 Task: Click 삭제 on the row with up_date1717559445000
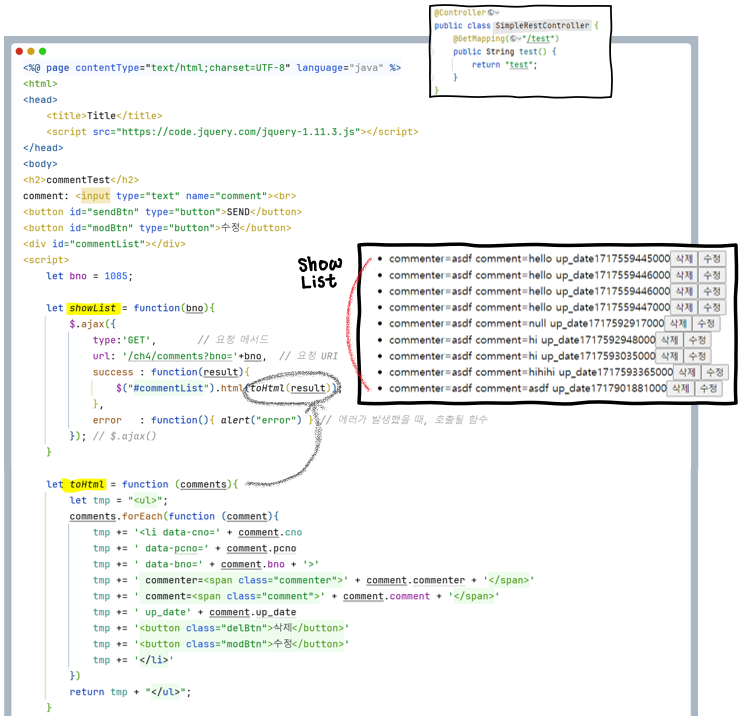tap(684, 259)
